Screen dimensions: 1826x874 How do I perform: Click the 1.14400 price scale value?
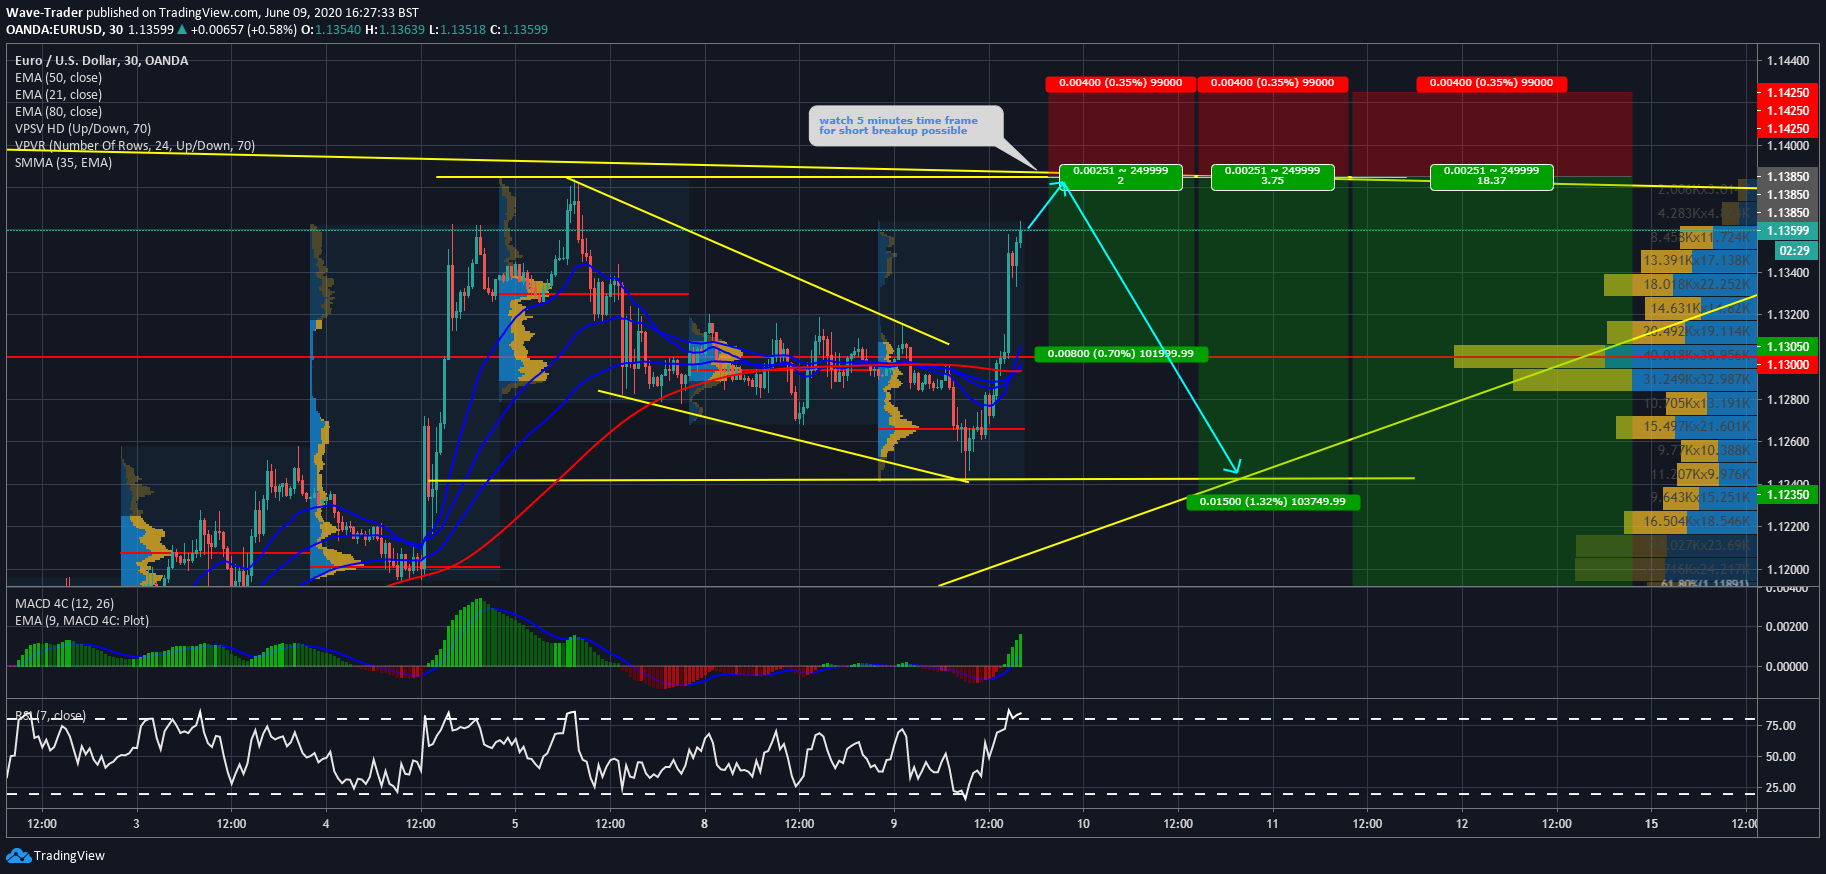(x=1787, y=61)
